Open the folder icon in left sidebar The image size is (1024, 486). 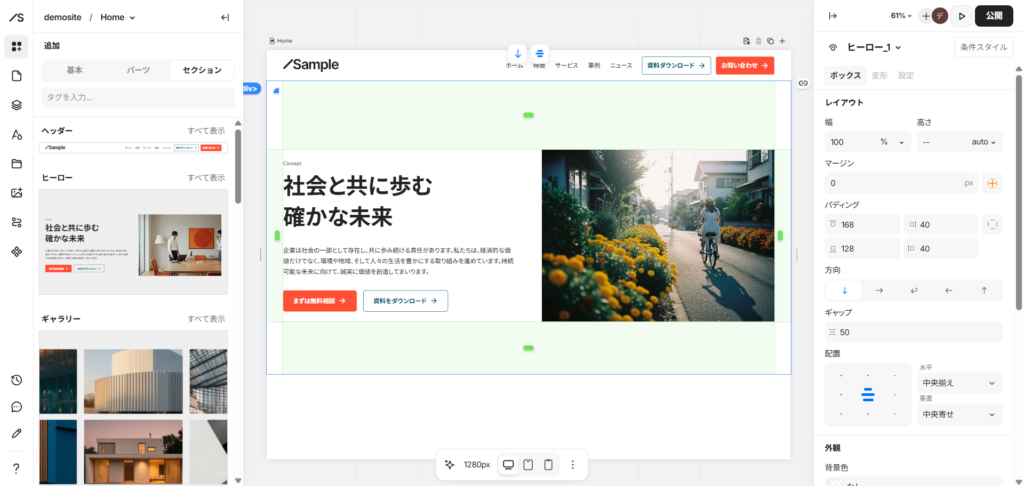click(x=16, y=164)
